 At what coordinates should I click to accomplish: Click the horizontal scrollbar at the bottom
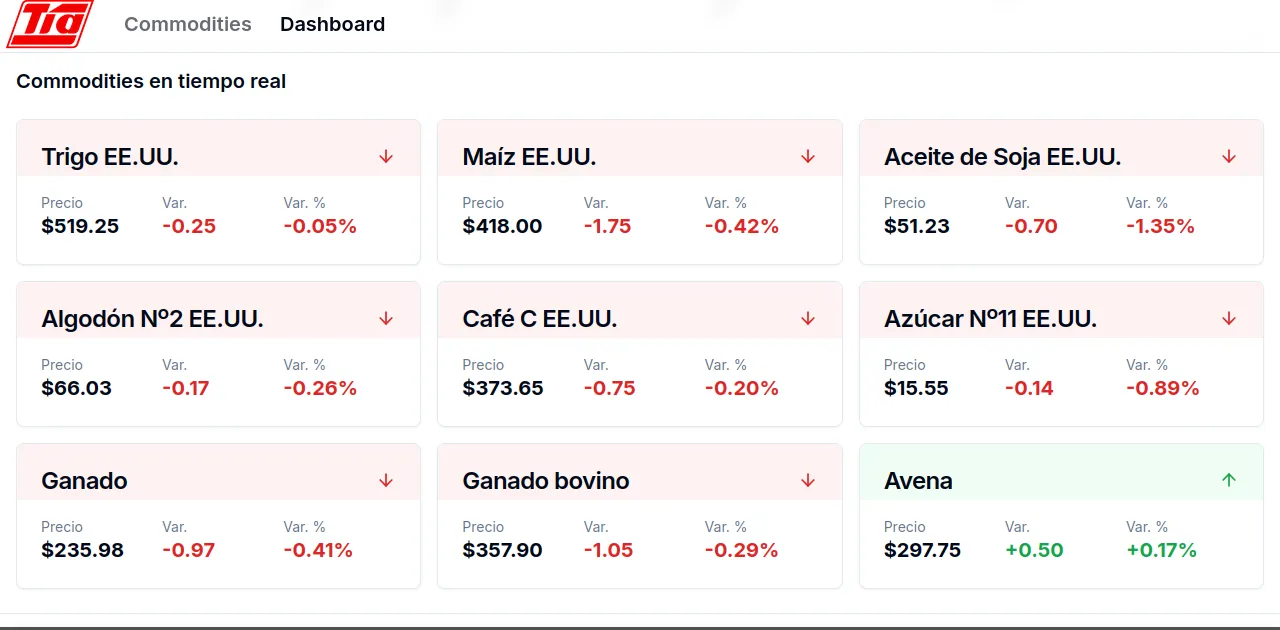coord(640,624)
